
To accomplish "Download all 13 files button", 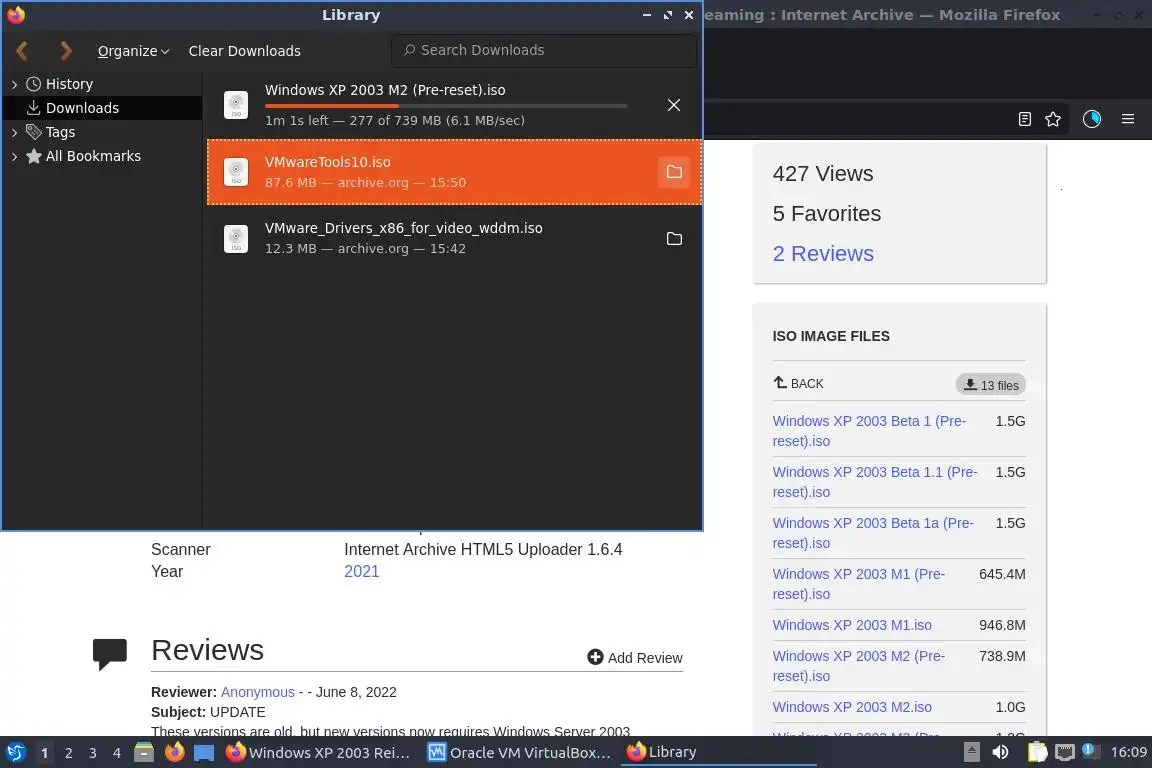I will (990, 384).
